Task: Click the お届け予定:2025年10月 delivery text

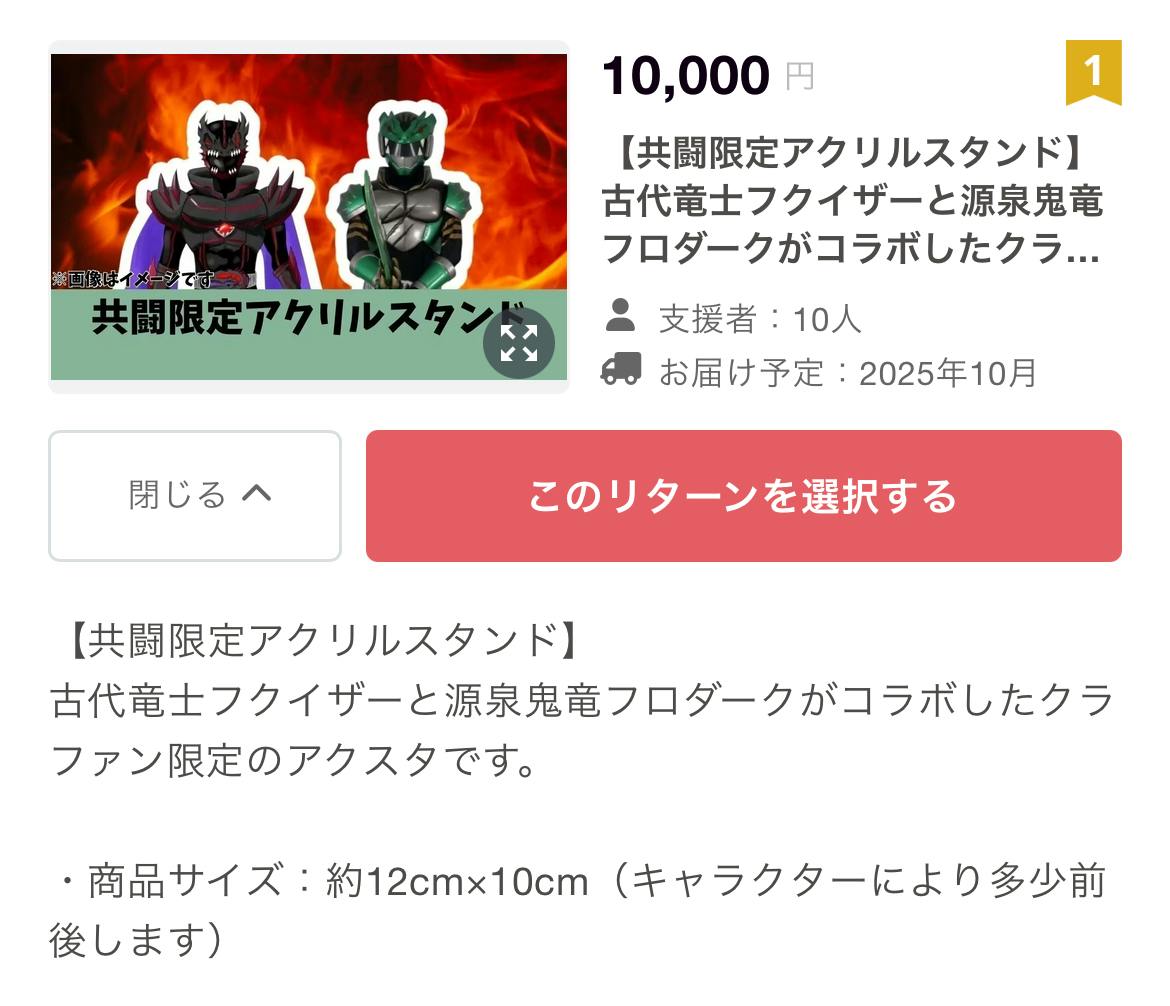Action: pyautogui.click(x=848, y=372)
